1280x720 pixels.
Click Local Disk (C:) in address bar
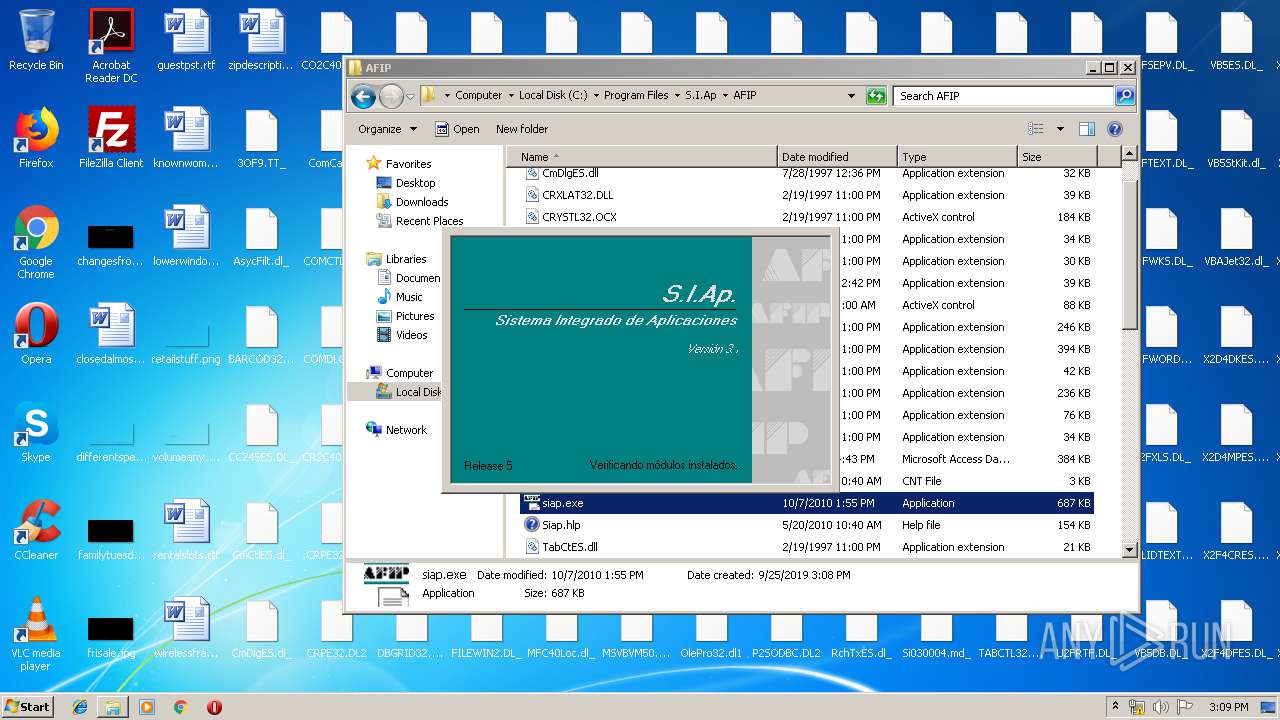click(x=553, y=96)
